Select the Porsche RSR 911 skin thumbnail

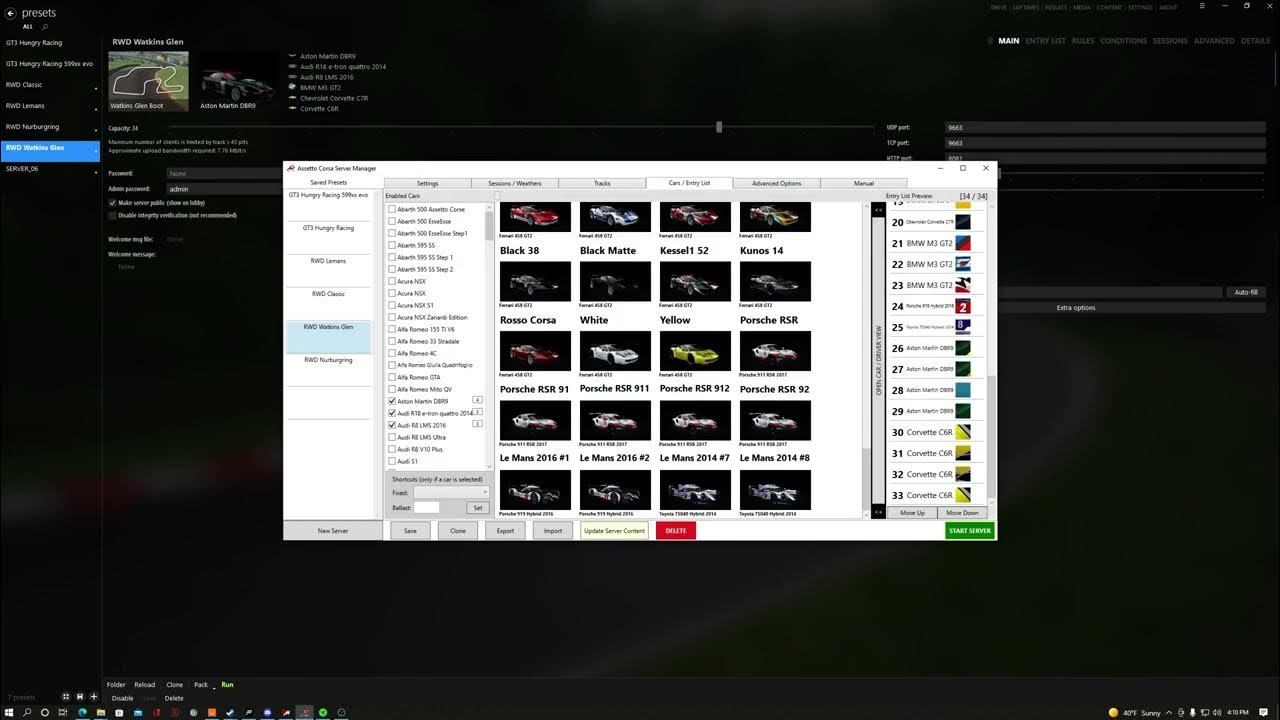pos(615,420)
